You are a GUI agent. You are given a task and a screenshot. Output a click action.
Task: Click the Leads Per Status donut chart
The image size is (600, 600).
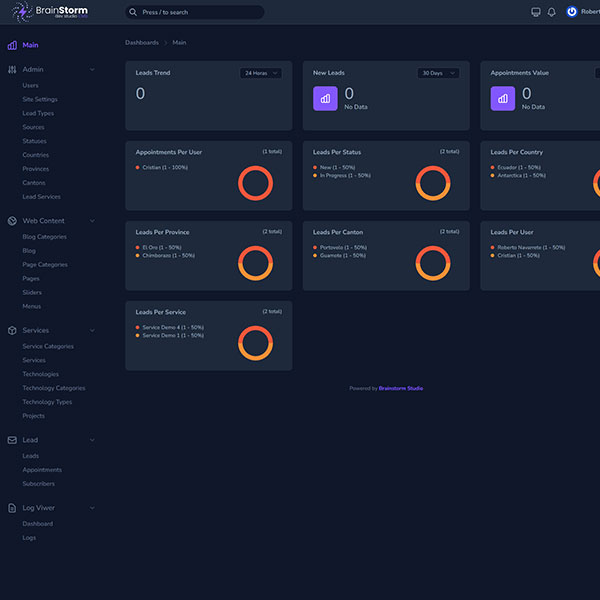pos(433,183)
